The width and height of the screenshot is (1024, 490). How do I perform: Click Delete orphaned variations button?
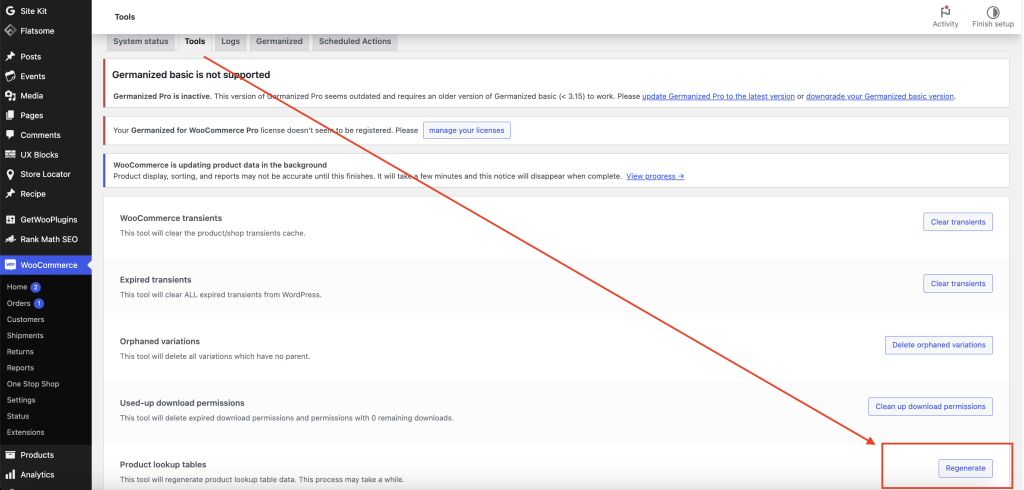point(938,345)
